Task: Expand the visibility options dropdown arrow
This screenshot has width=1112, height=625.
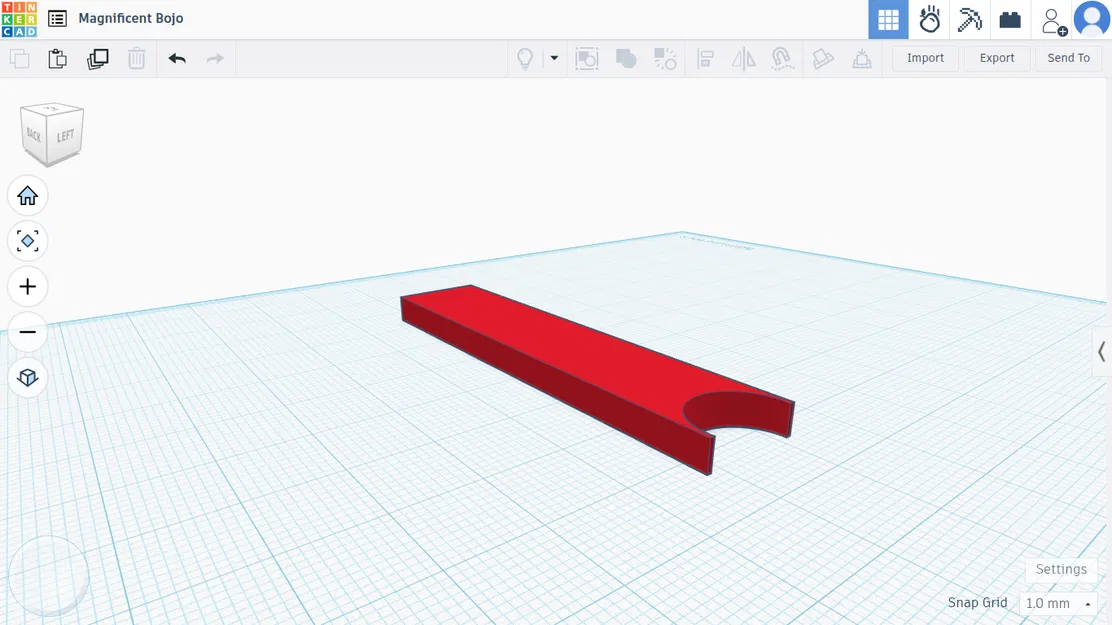Action: 554,58
